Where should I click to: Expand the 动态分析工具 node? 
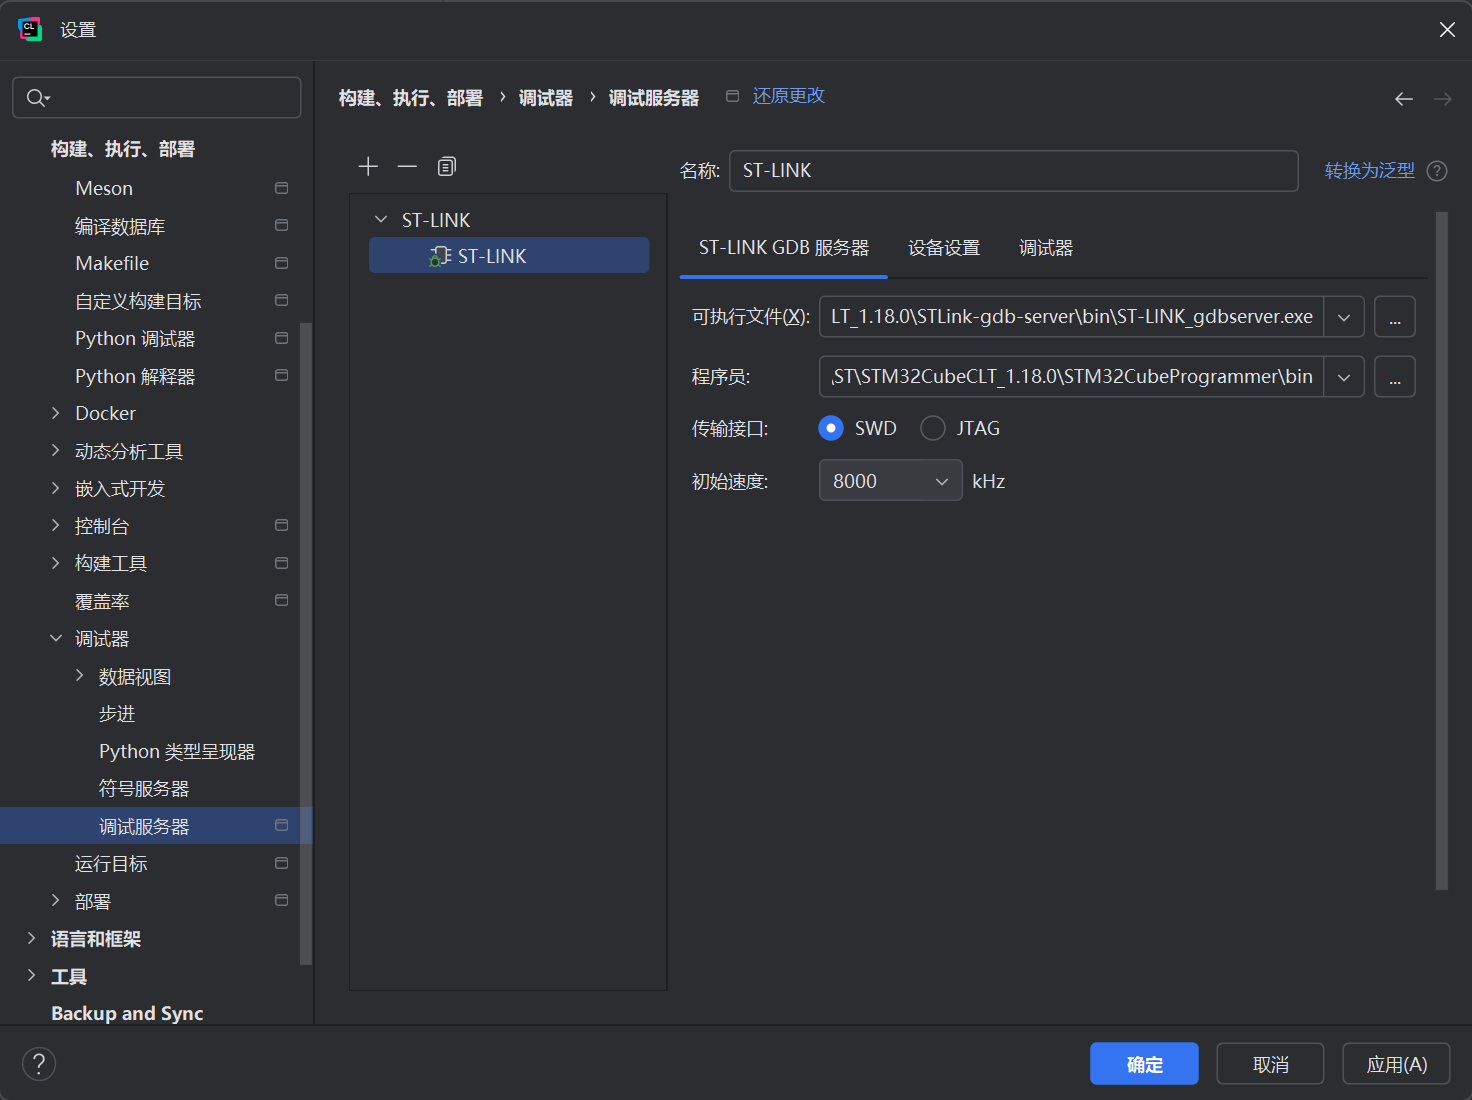[56, 451]
